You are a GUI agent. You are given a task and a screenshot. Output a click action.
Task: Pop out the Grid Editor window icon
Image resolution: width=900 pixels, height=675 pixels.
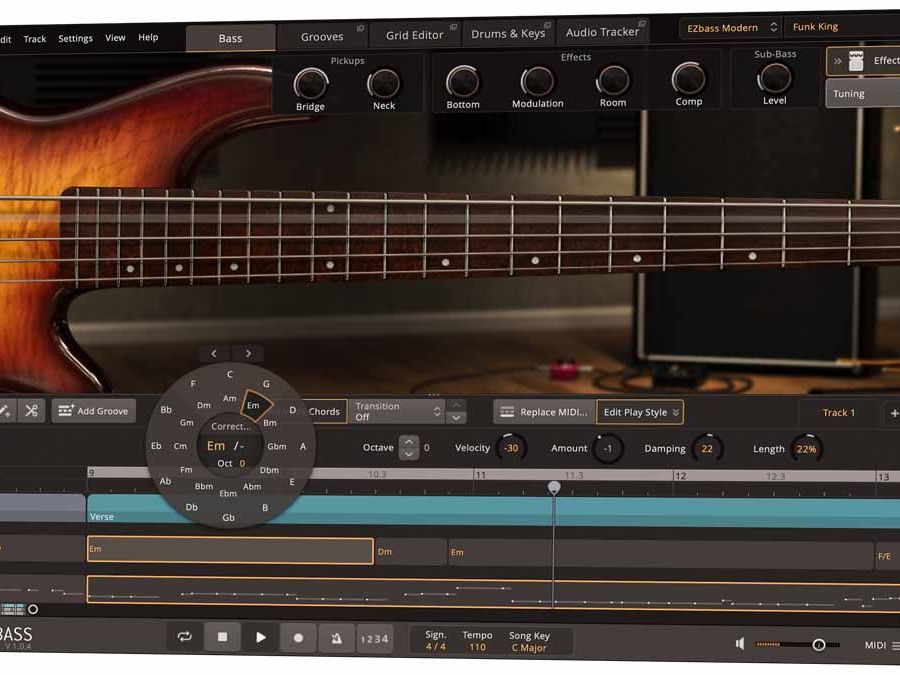pyautogui.click(x=453, y=26)
